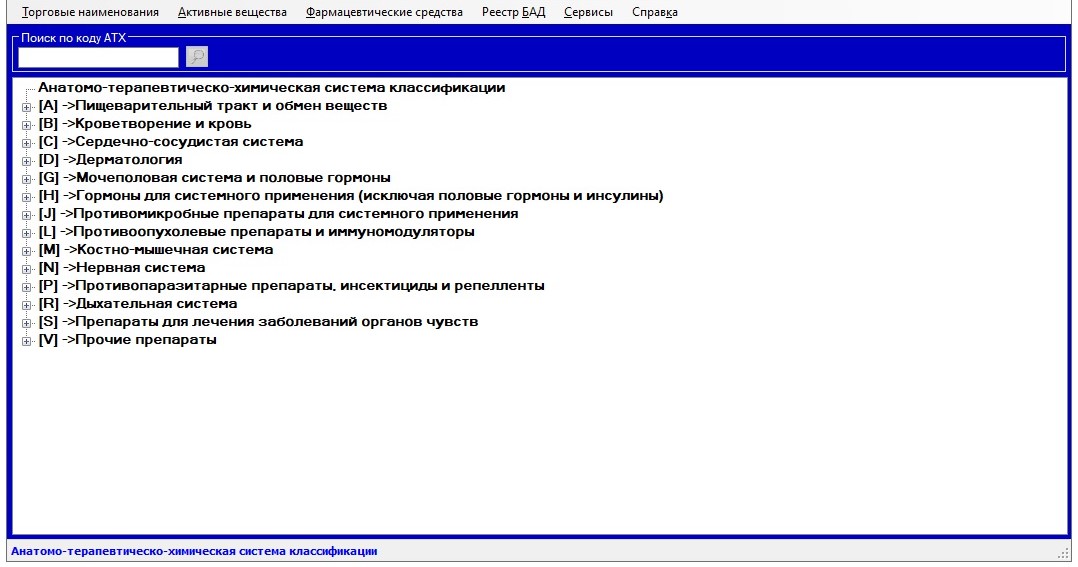Select the [L] Противоопухолевые препараты и иммуномодуляторы row
1078x567 pixels.
click(256, 232)
